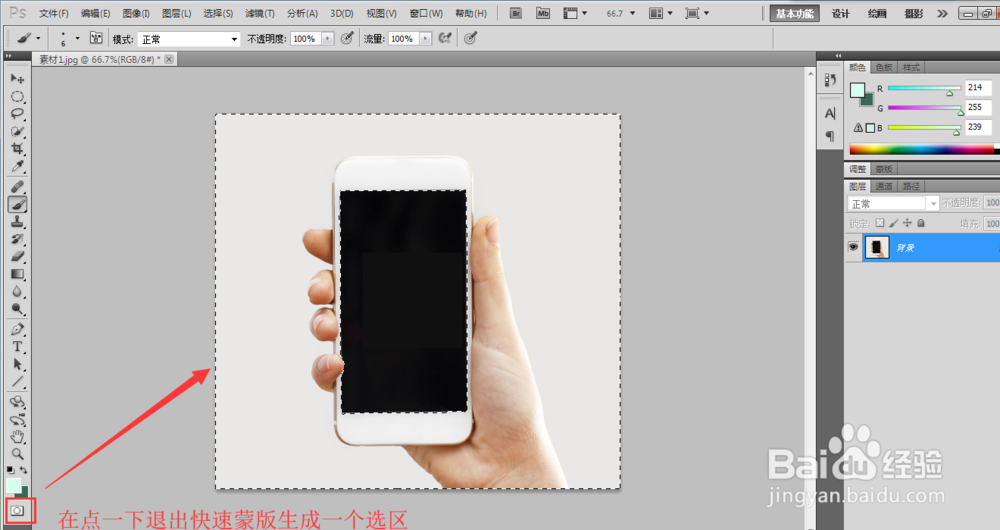Viewport: 1000px width, 530px height.
Task: Swap foreground and background colors
Action: [x=24, y=470]
